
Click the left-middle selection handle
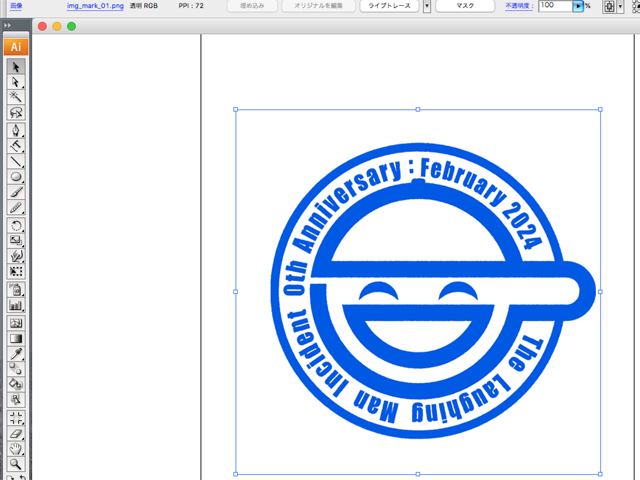click(x=236, y=292)
